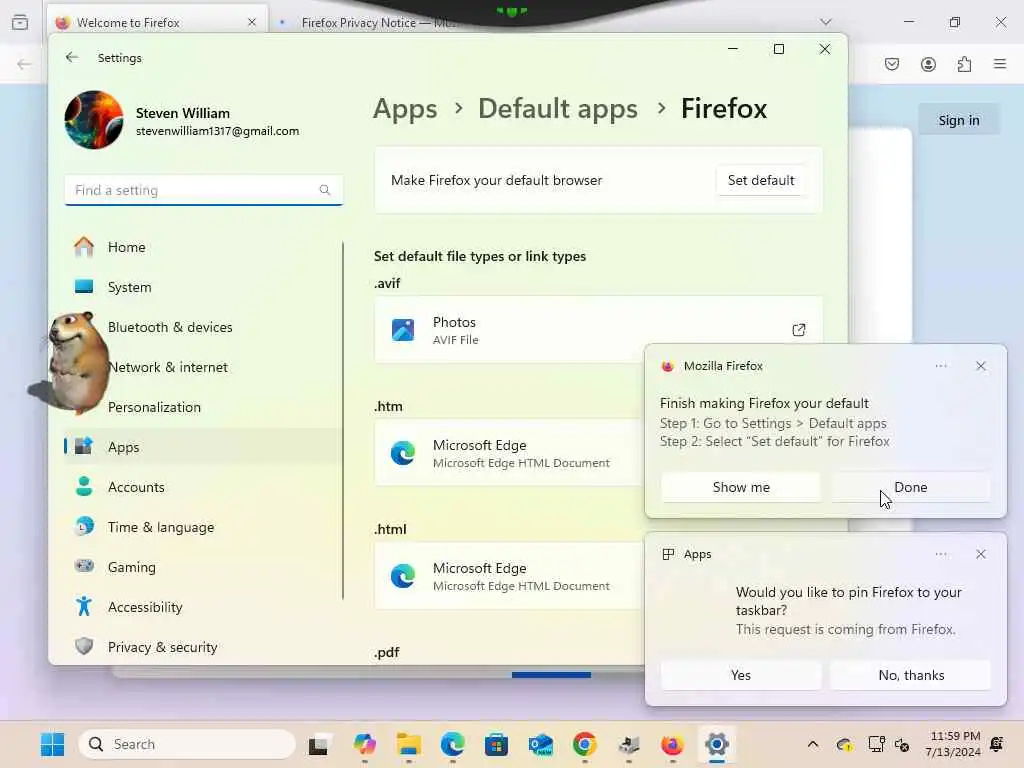Image resolution: width=1024 pixels, height=768 pixels.
Task: Select Apps in Settings sidebar
Action: point(203,447)
